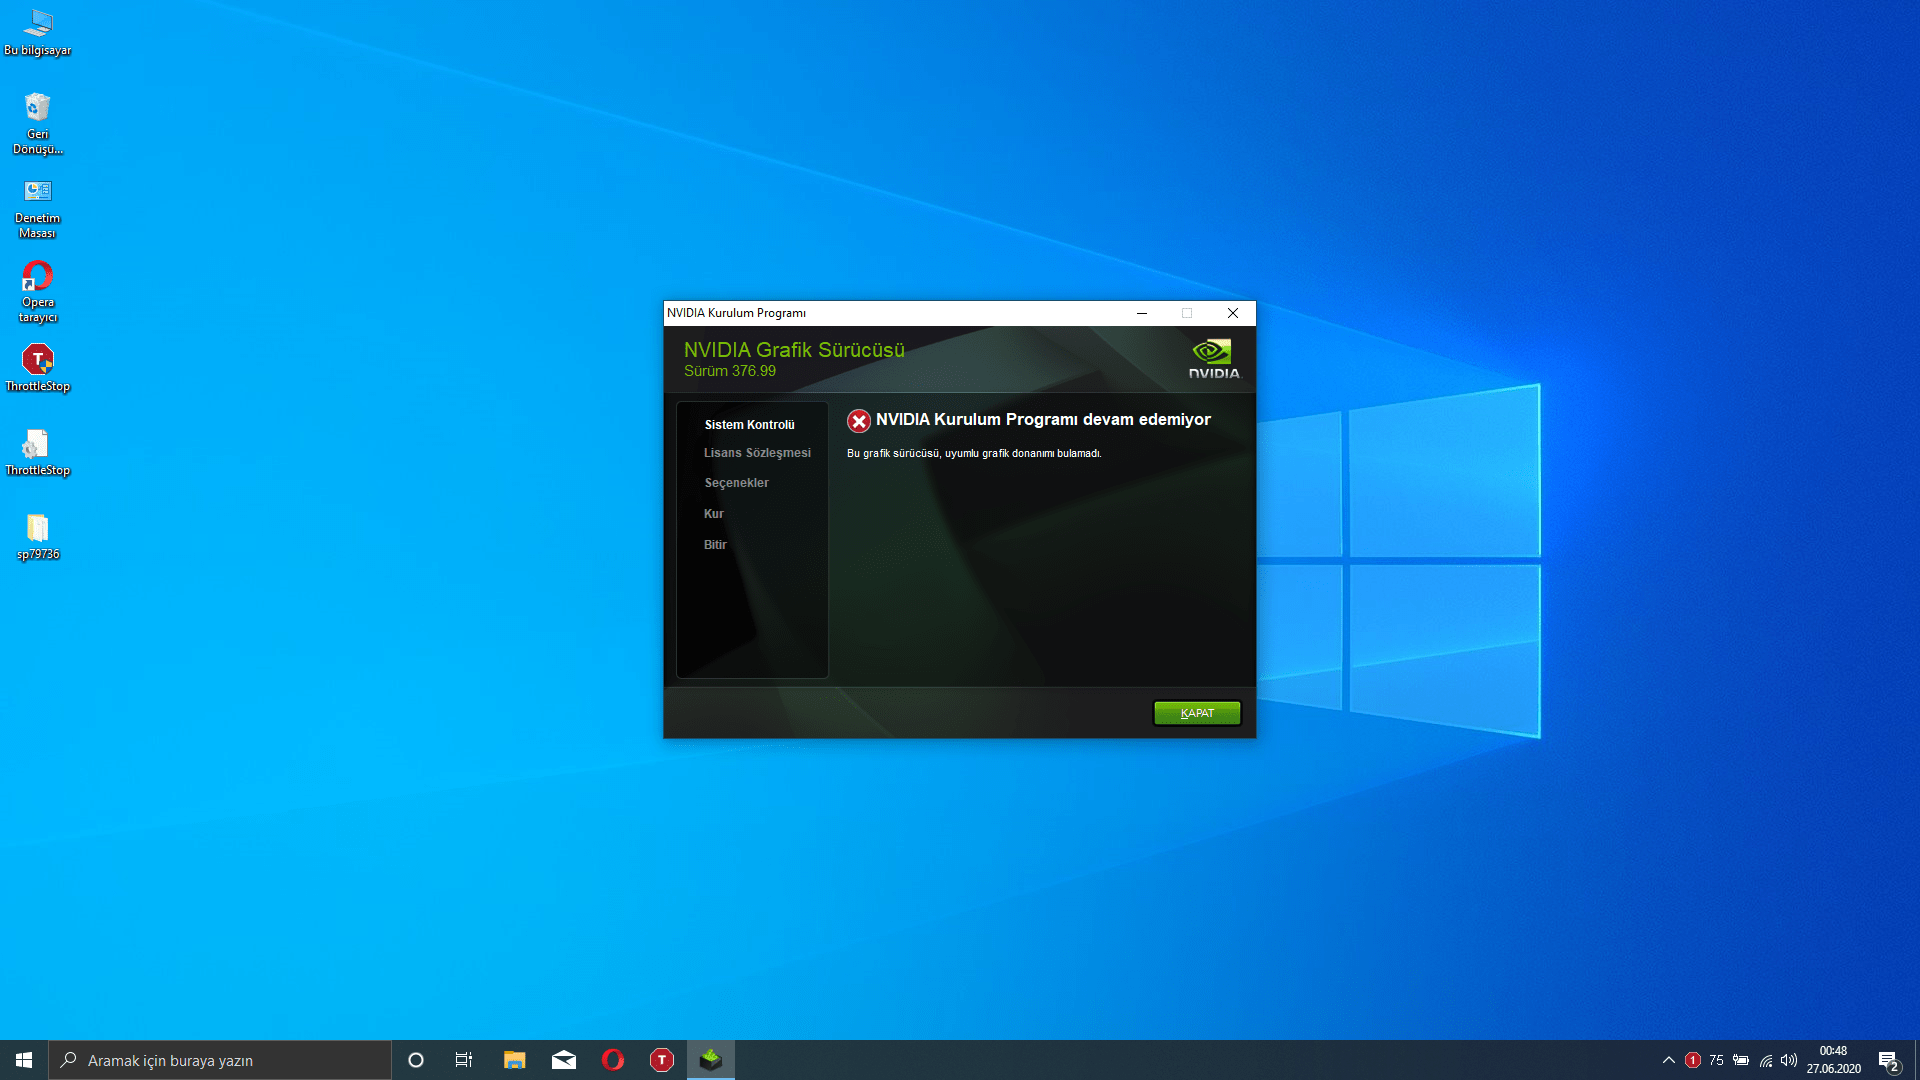
Task: Click the Windows Start button
Action: point(24,1060)
